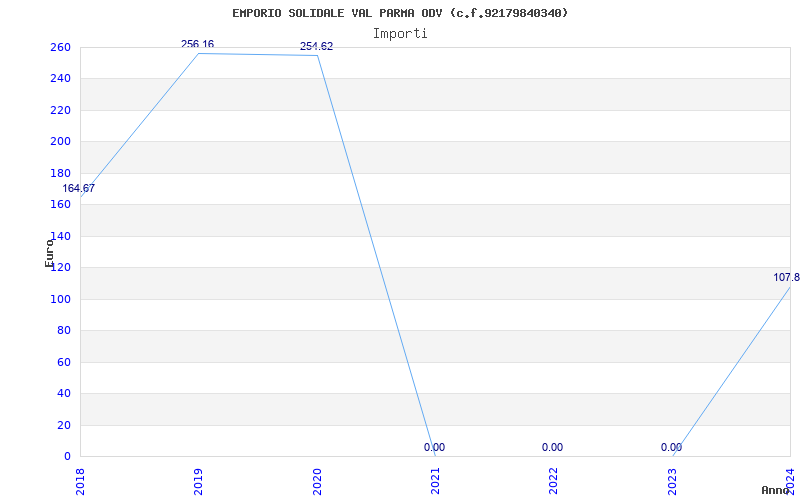Click the 180 y-axis tick label
The height and width of the screenshot is (500, 800).
pyautogui.click(x=60, y=173)
